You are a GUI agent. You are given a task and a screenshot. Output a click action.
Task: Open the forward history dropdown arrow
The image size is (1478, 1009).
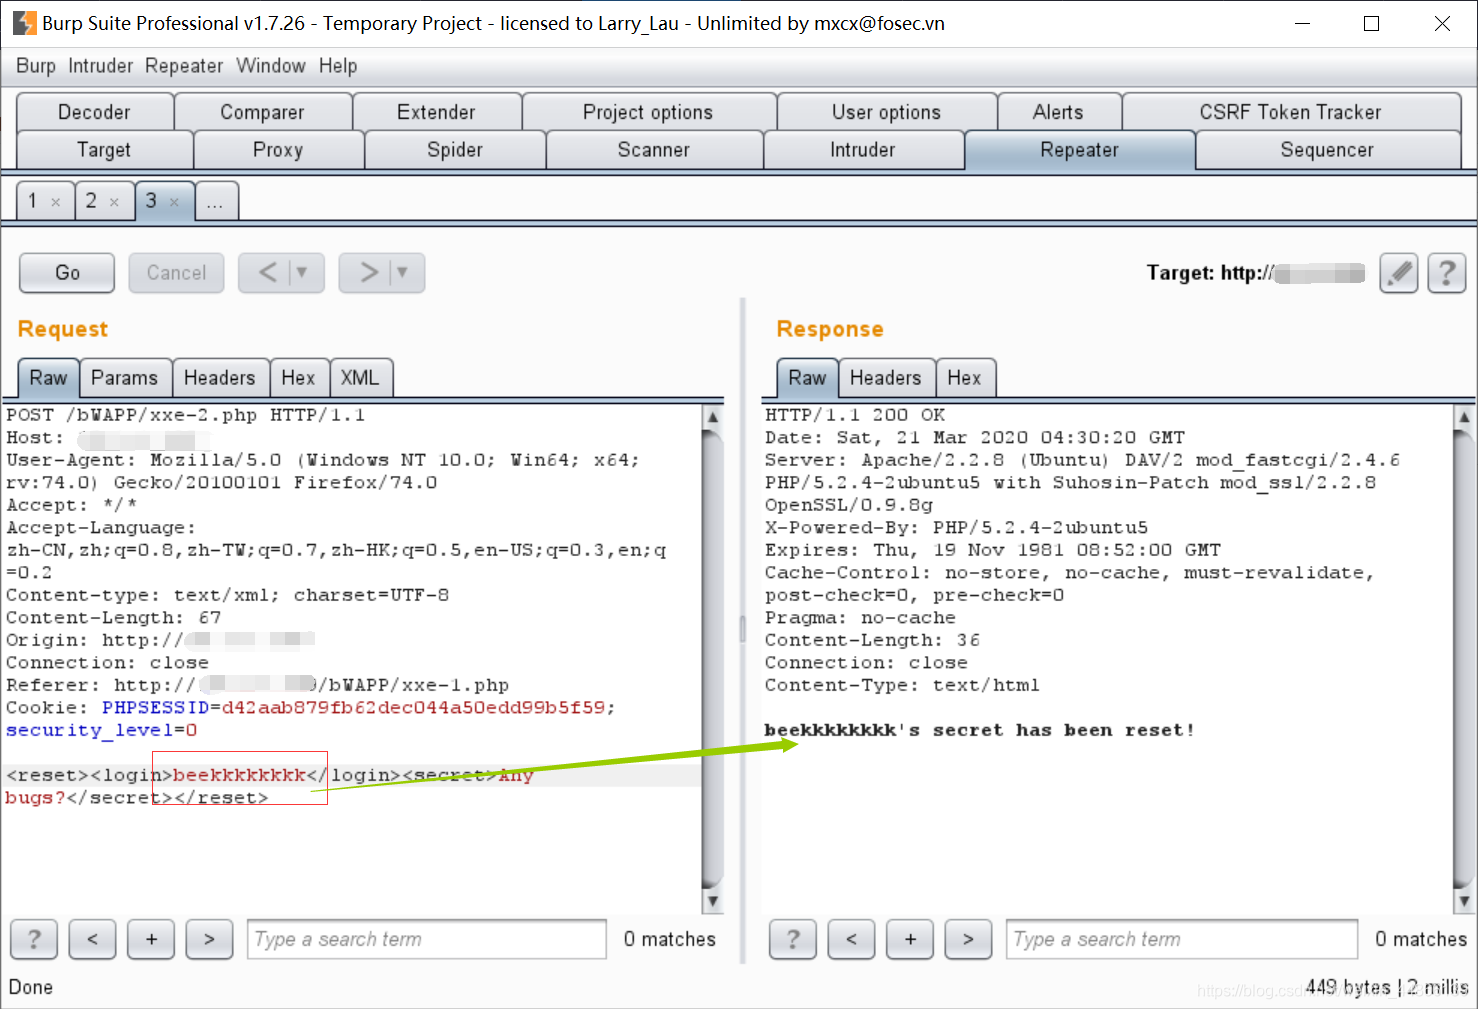(x=403, y=272)
